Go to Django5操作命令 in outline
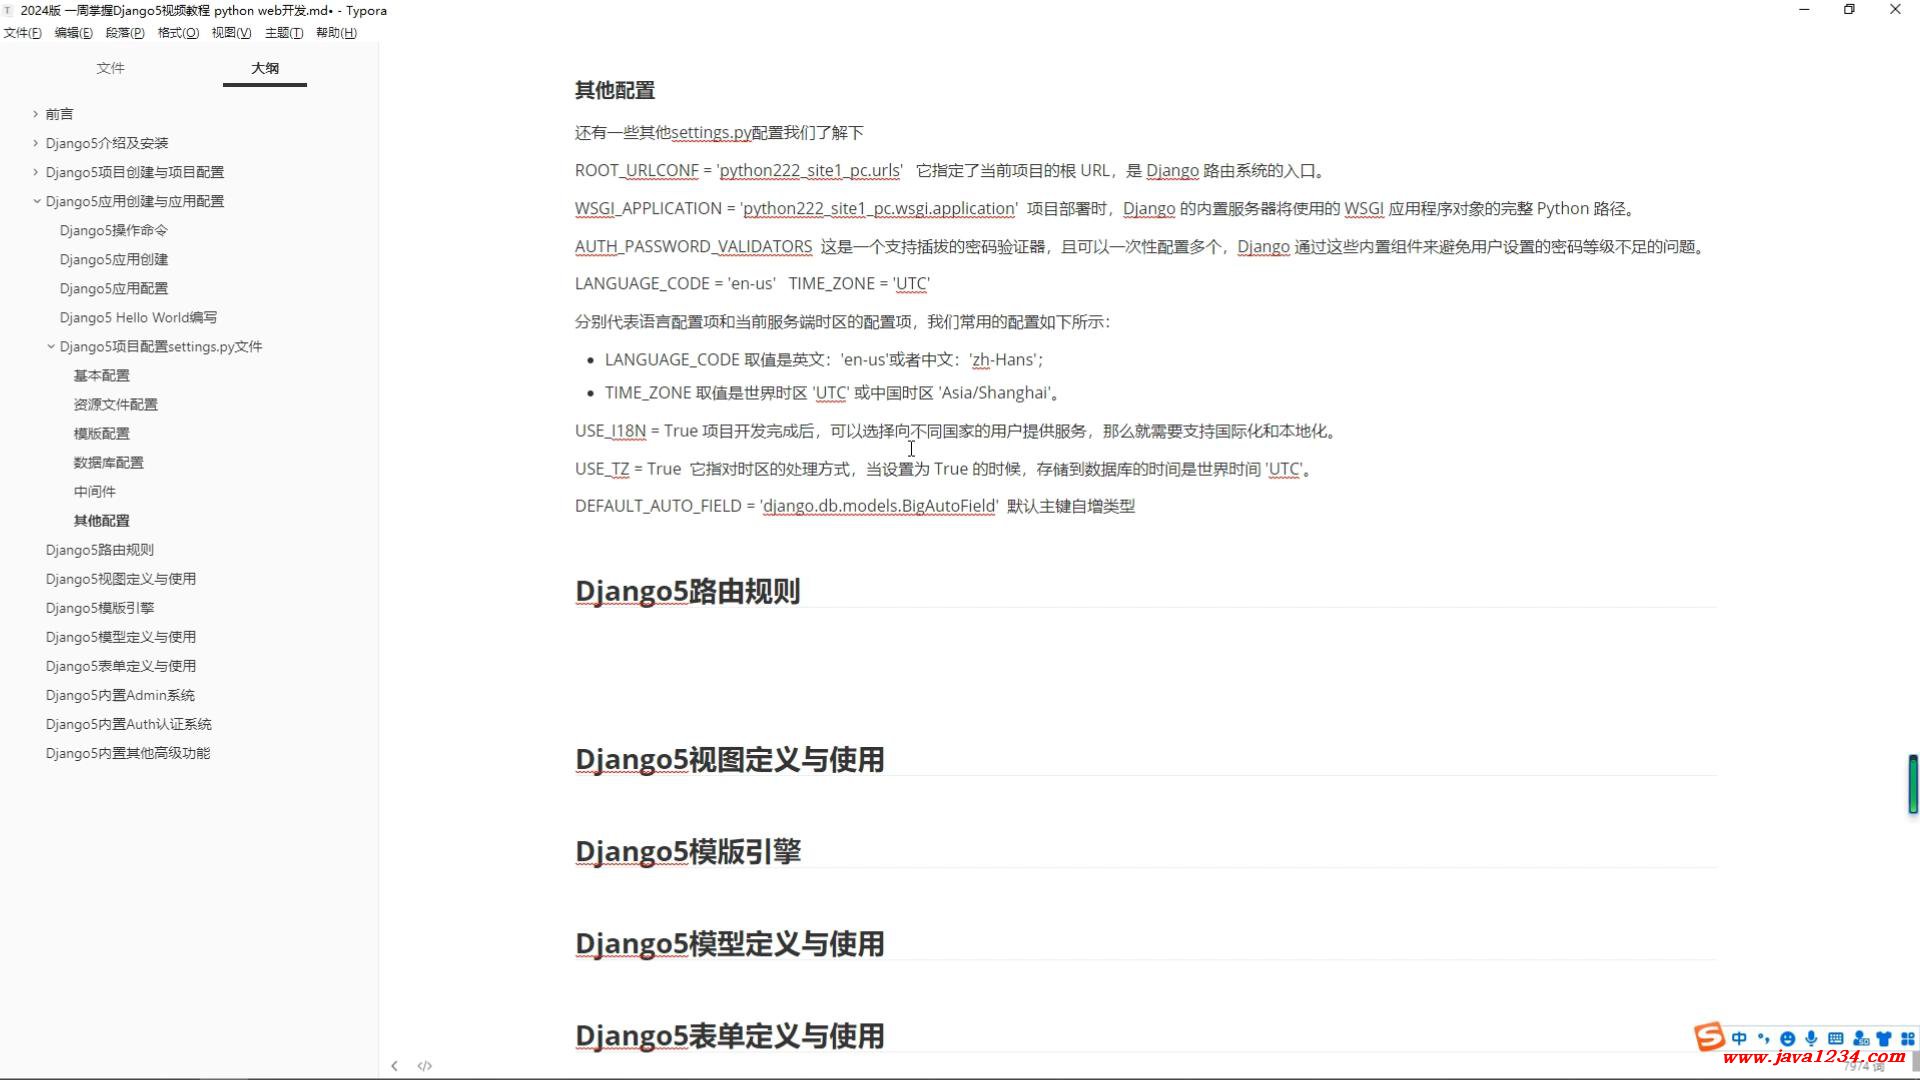Image resolution: width=1920 pixels, height=1080 pixels. point(113,230)
